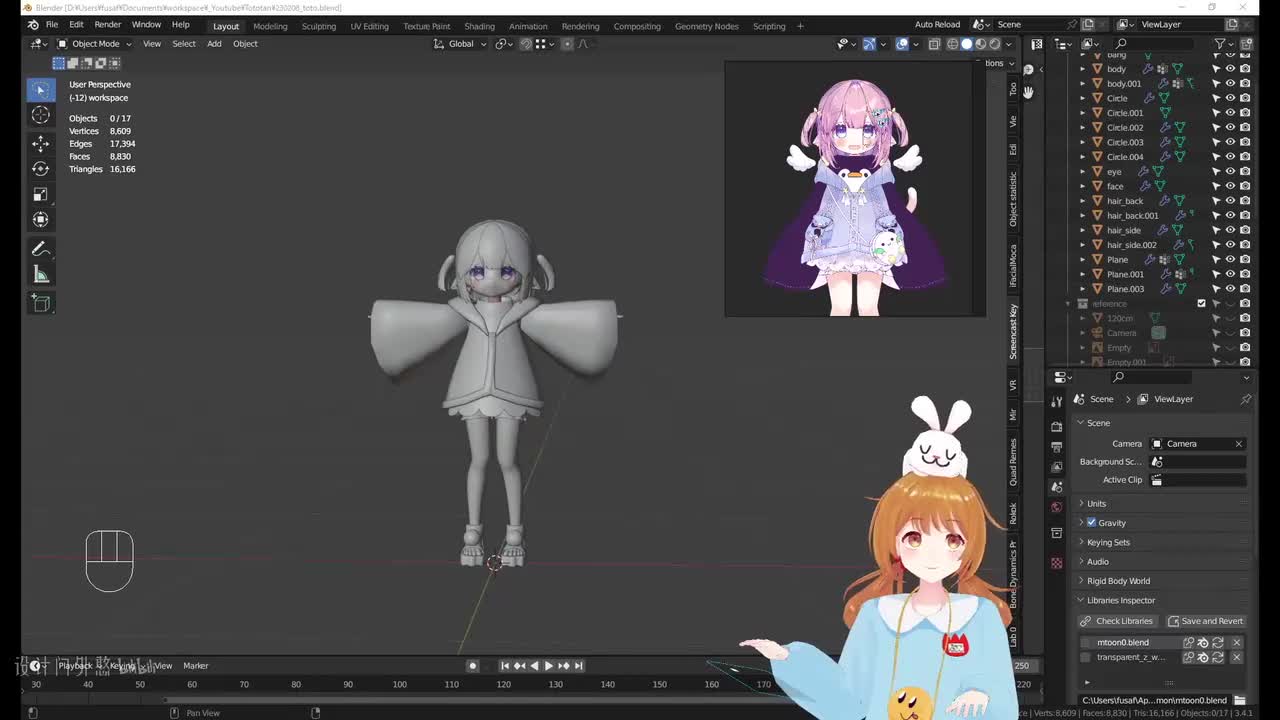This screenshot has width=1280, height=720.
Task: Jump to timeline end frame
Action: click(578, 666)
